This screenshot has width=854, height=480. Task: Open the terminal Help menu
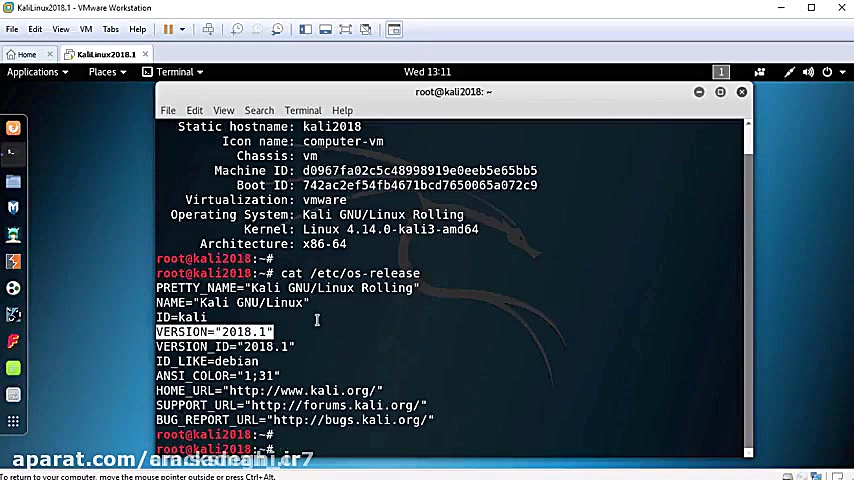click(343, 111)
